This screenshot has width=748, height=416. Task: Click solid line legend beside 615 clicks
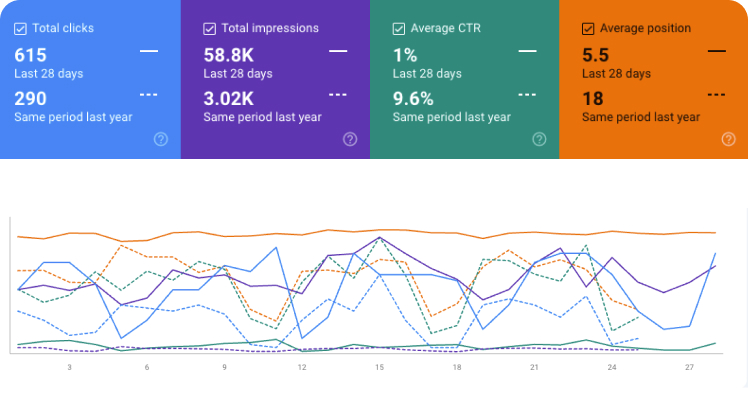[149, 51]
